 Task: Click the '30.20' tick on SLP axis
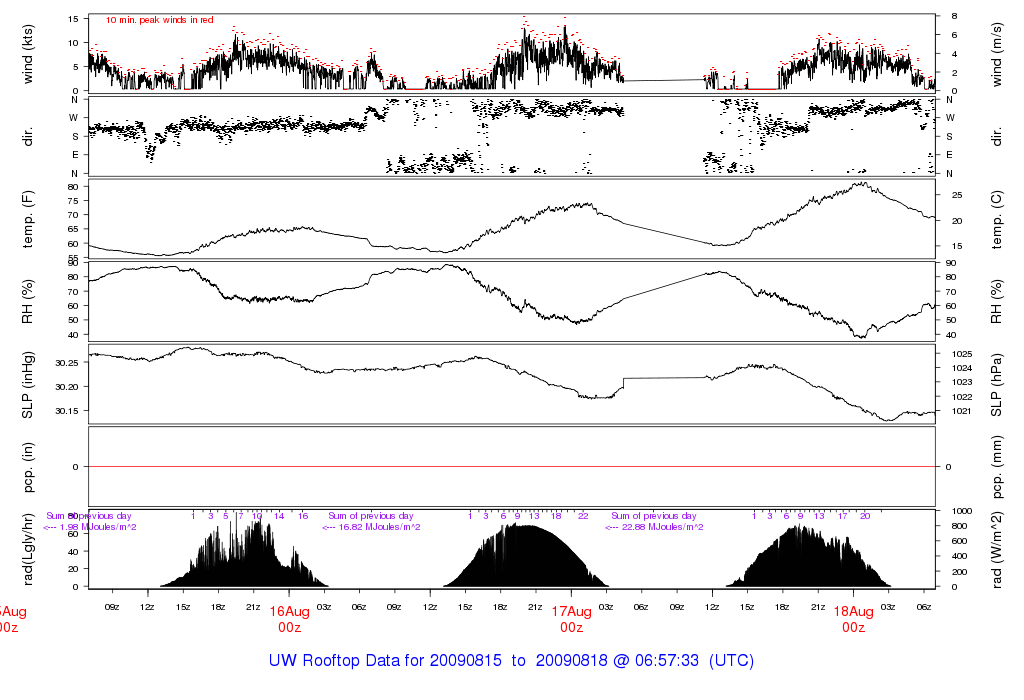(67, 387)
